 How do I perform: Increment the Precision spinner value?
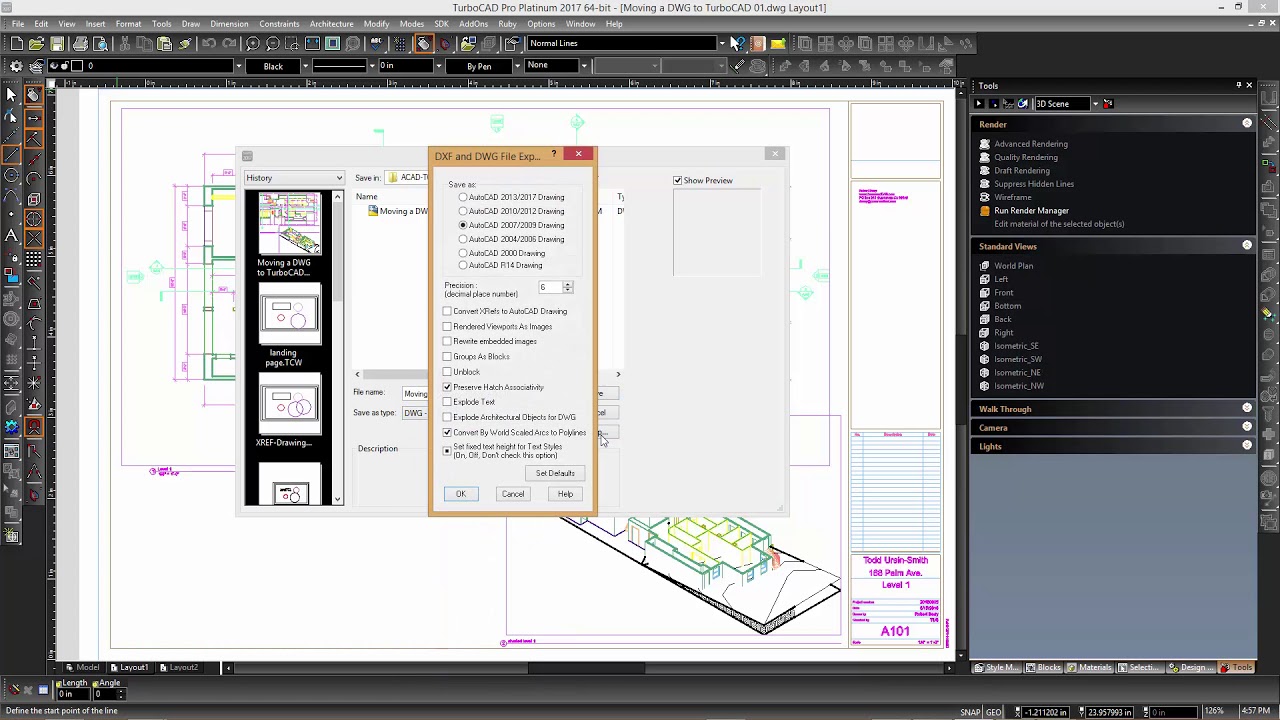(568, 285)
